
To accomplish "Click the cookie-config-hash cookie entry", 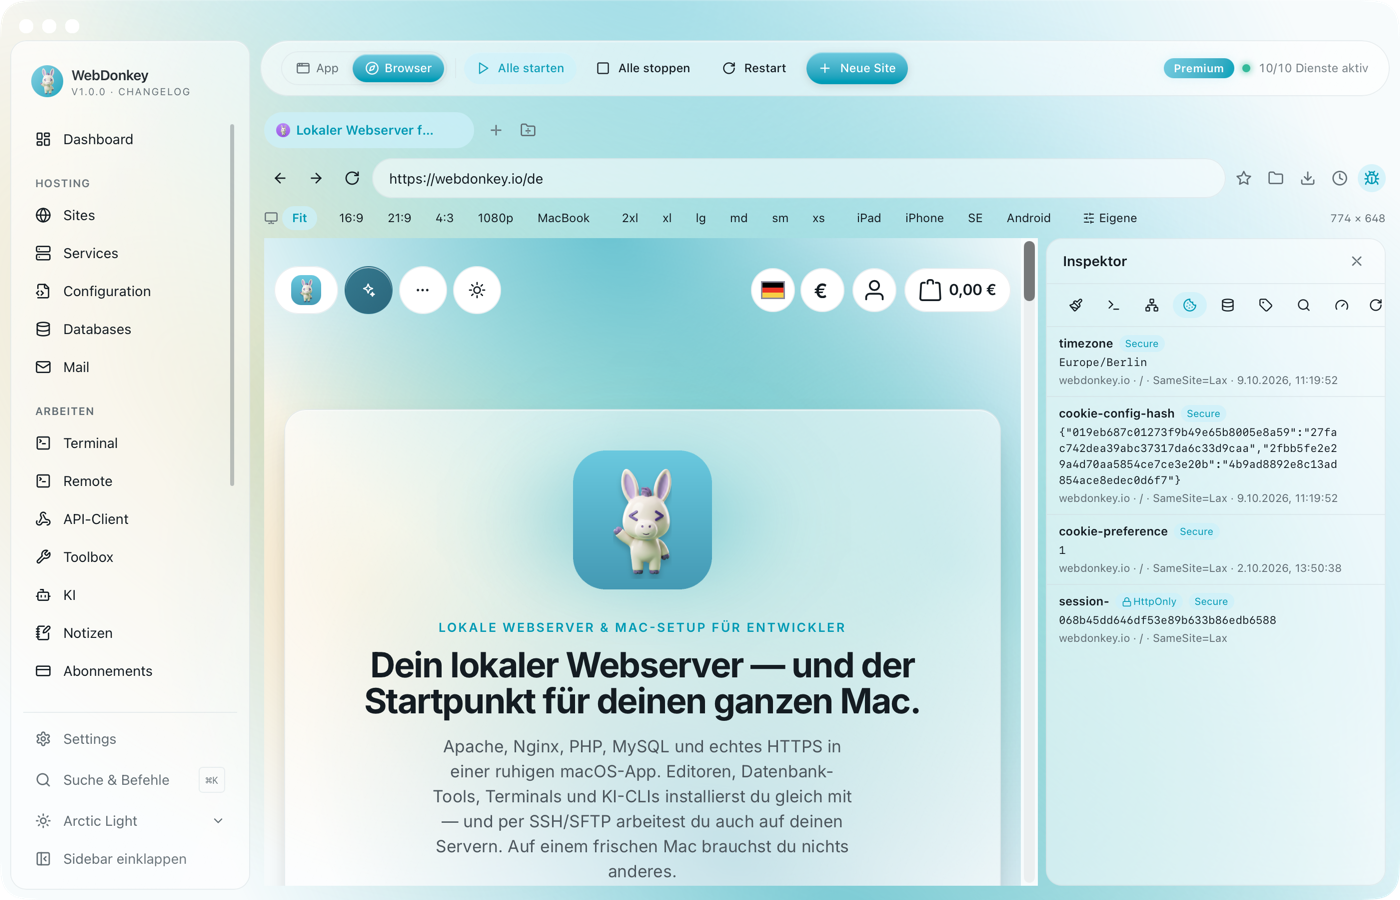I will [x=1215, y=455].
